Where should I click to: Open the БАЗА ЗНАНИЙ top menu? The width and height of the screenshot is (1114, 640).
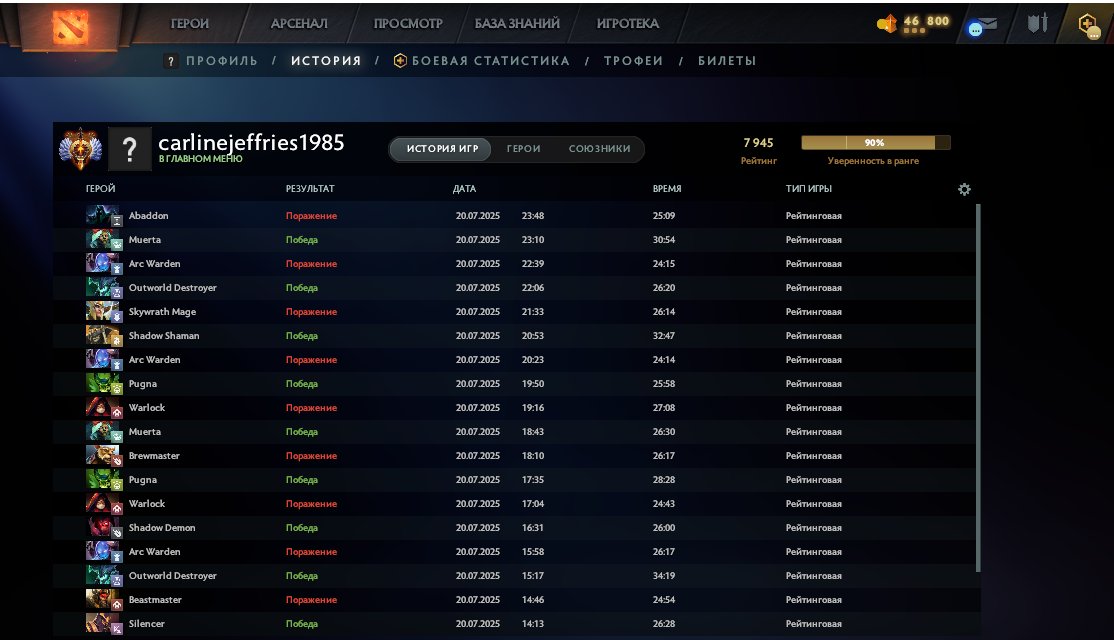(x=517, y=23)
